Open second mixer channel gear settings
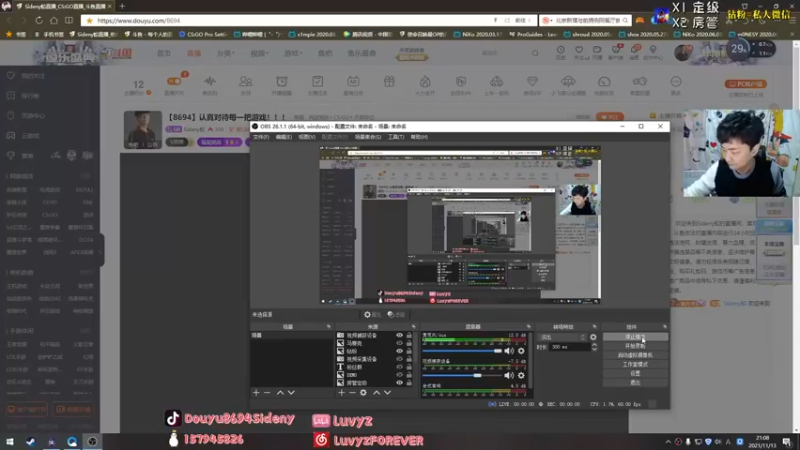The width and height of the screenshot is (800, 450). [x=521, y=376]
